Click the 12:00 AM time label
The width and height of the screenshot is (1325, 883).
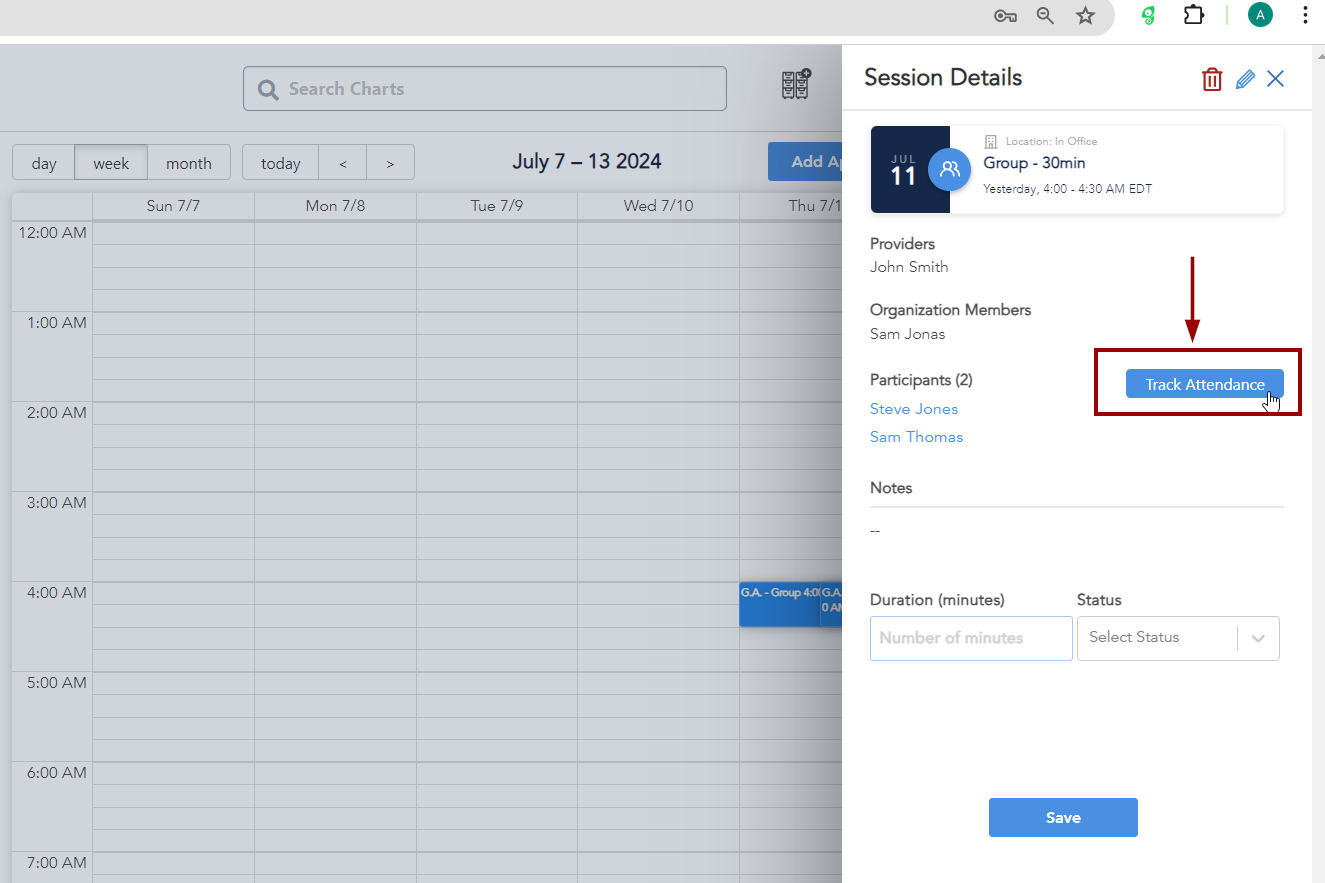click(51, 233)
